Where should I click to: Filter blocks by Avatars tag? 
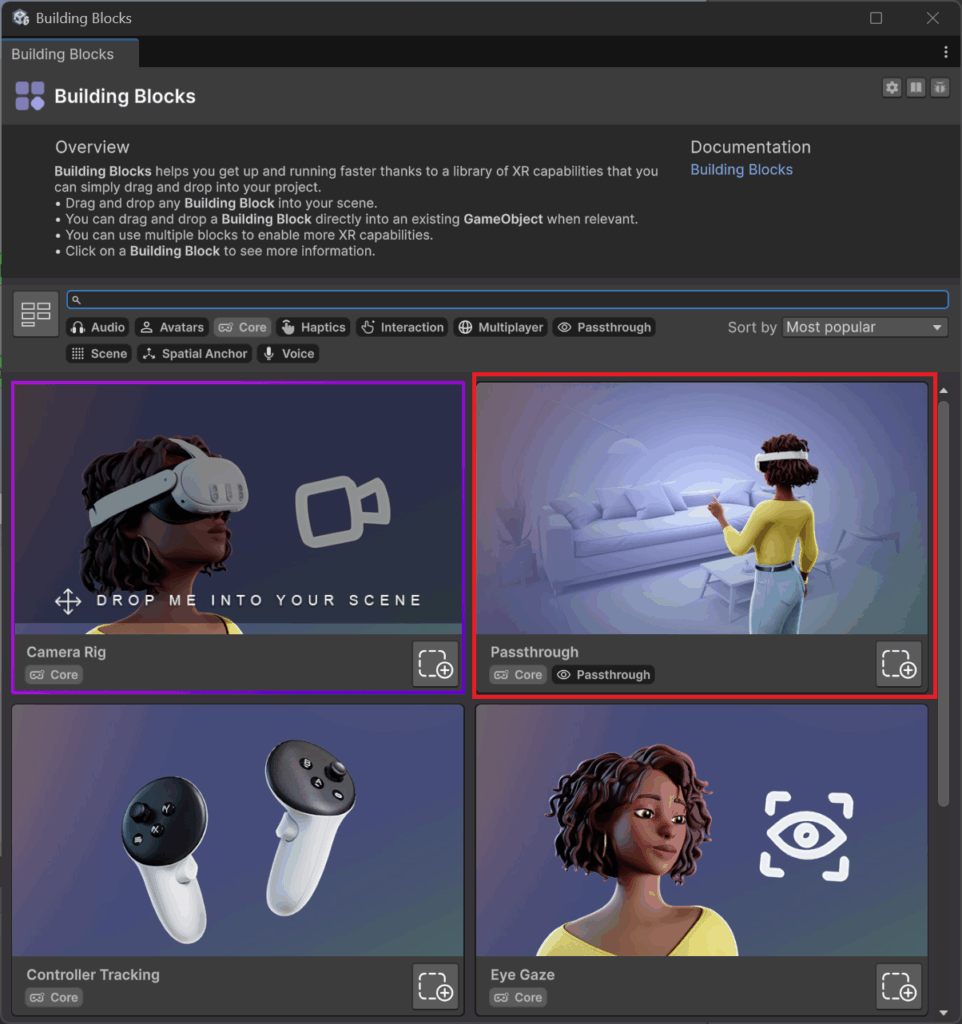[172, 327]
